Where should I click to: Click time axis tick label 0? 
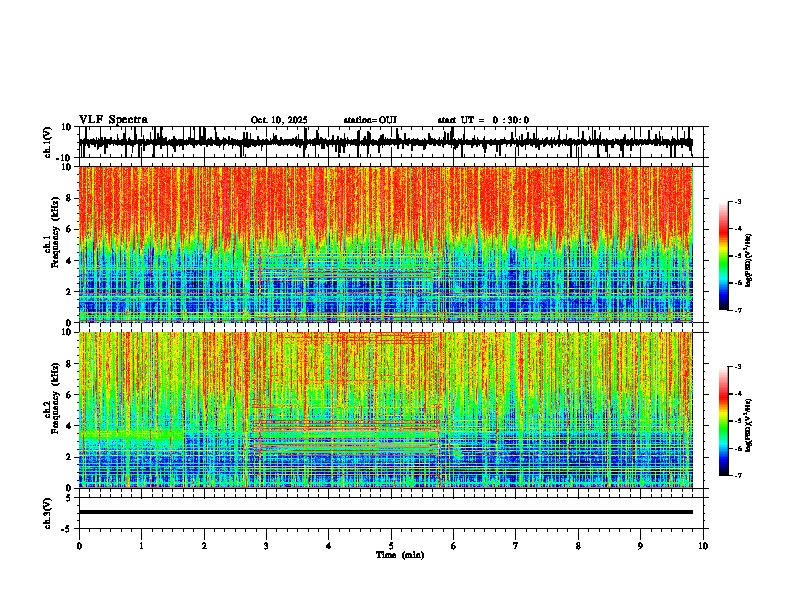(x=79, y=546)
